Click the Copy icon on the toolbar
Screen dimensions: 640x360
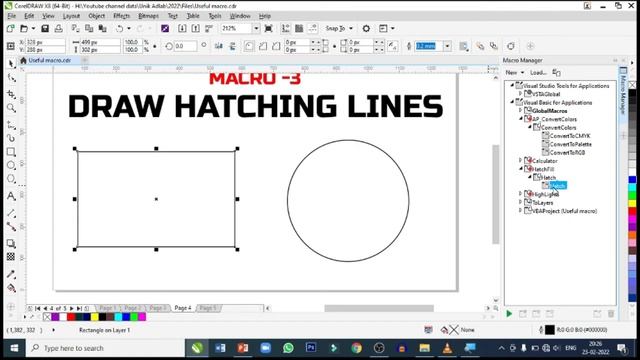point(89,28)
